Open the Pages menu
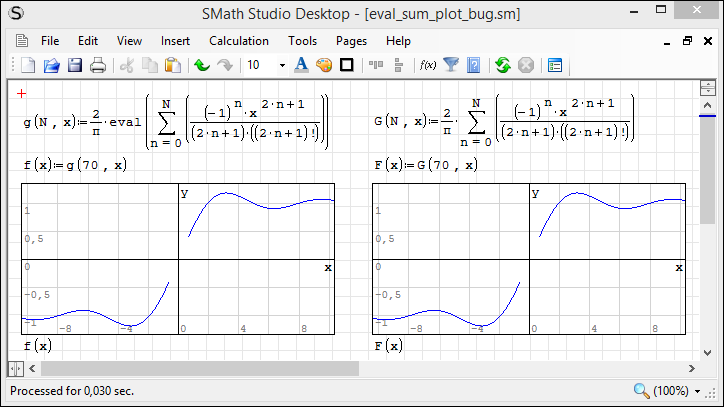The image size is (724, 407). [x=351, y=41]
